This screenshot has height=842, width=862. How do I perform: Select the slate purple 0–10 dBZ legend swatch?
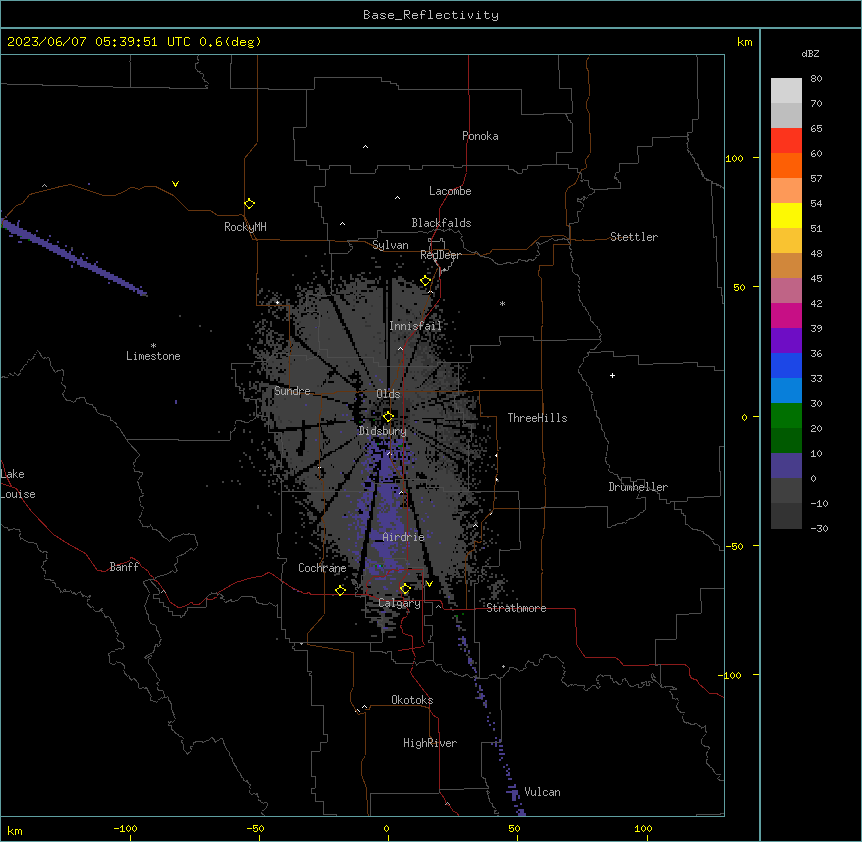coord(786,466)
